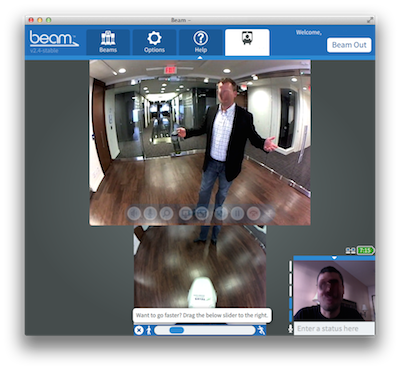Screen dimensions: 400x370
Task: Click the Beam Out button
Action: [x=349, y=45]
